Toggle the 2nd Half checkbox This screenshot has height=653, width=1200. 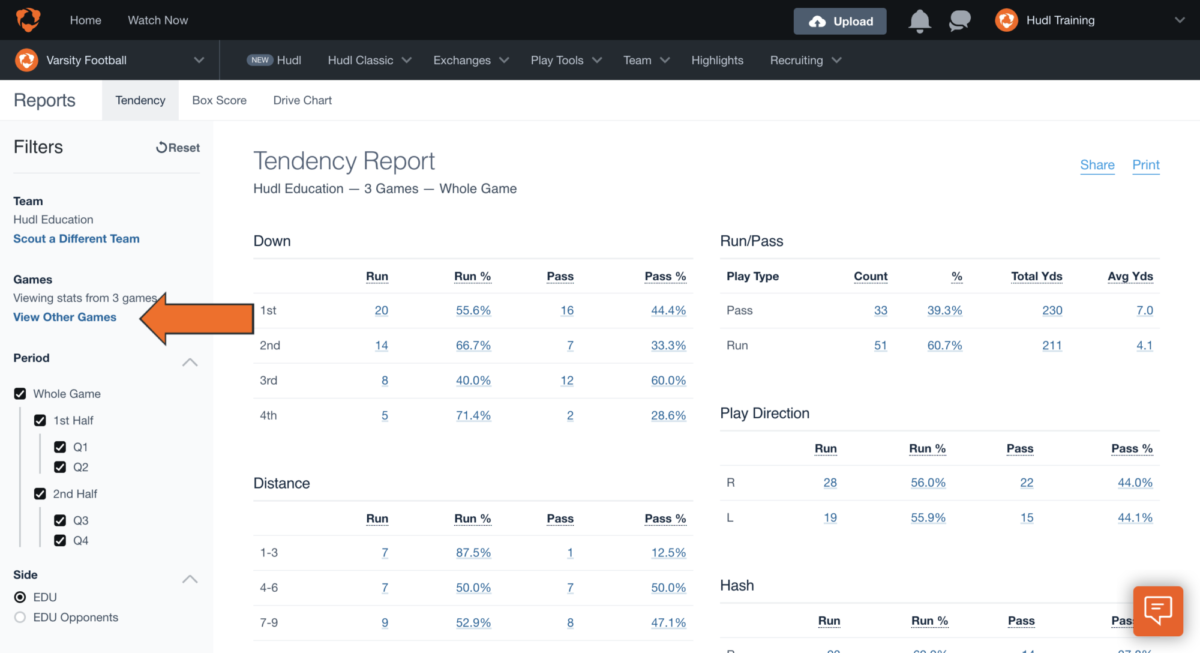tap(40, 494)
